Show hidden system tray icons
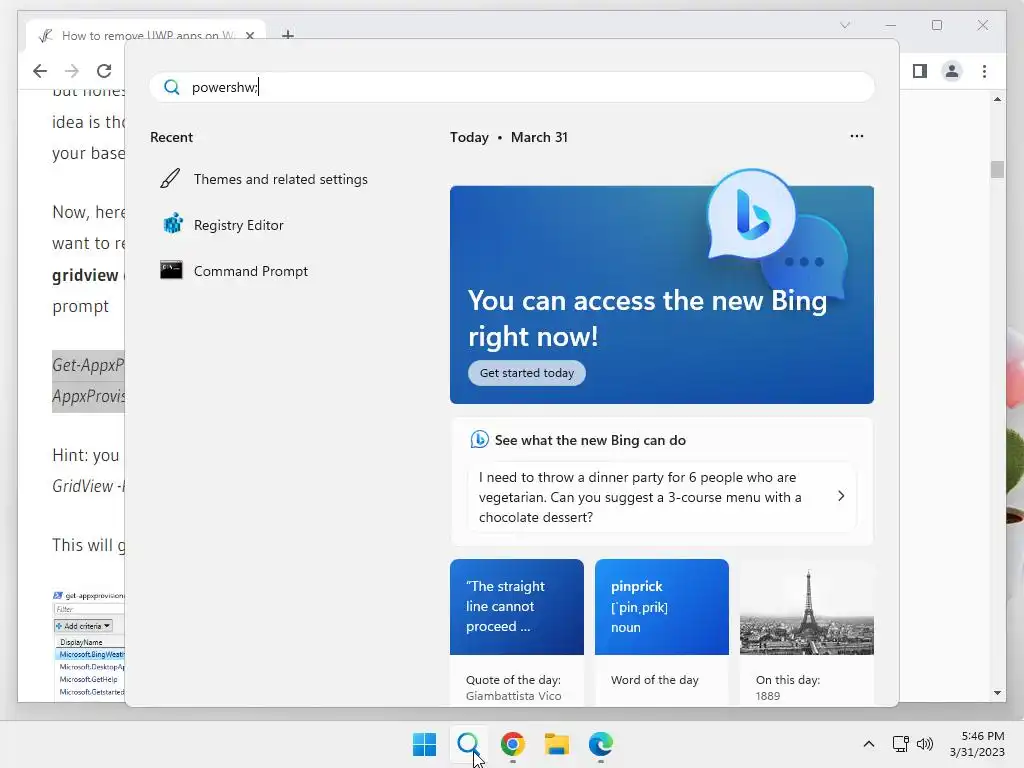Screen dimensions: 1024x768 click(869, 744)
